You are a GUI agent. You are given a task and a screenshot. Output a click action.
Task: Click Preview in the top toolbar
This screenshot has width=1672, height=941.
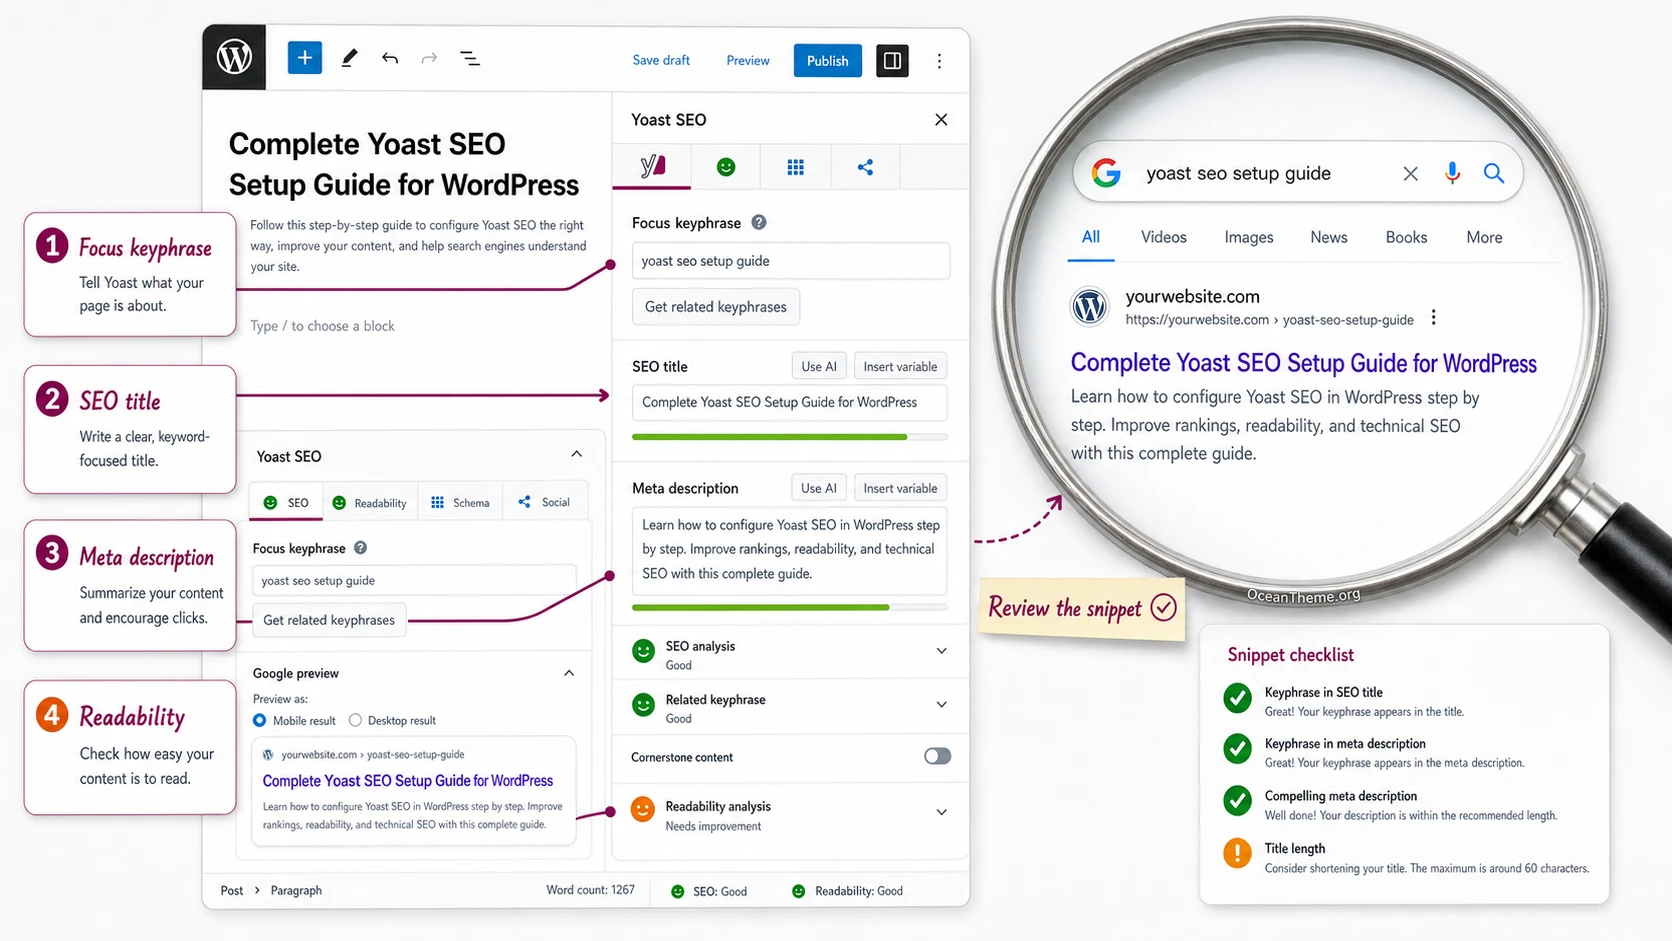point(748,61)
